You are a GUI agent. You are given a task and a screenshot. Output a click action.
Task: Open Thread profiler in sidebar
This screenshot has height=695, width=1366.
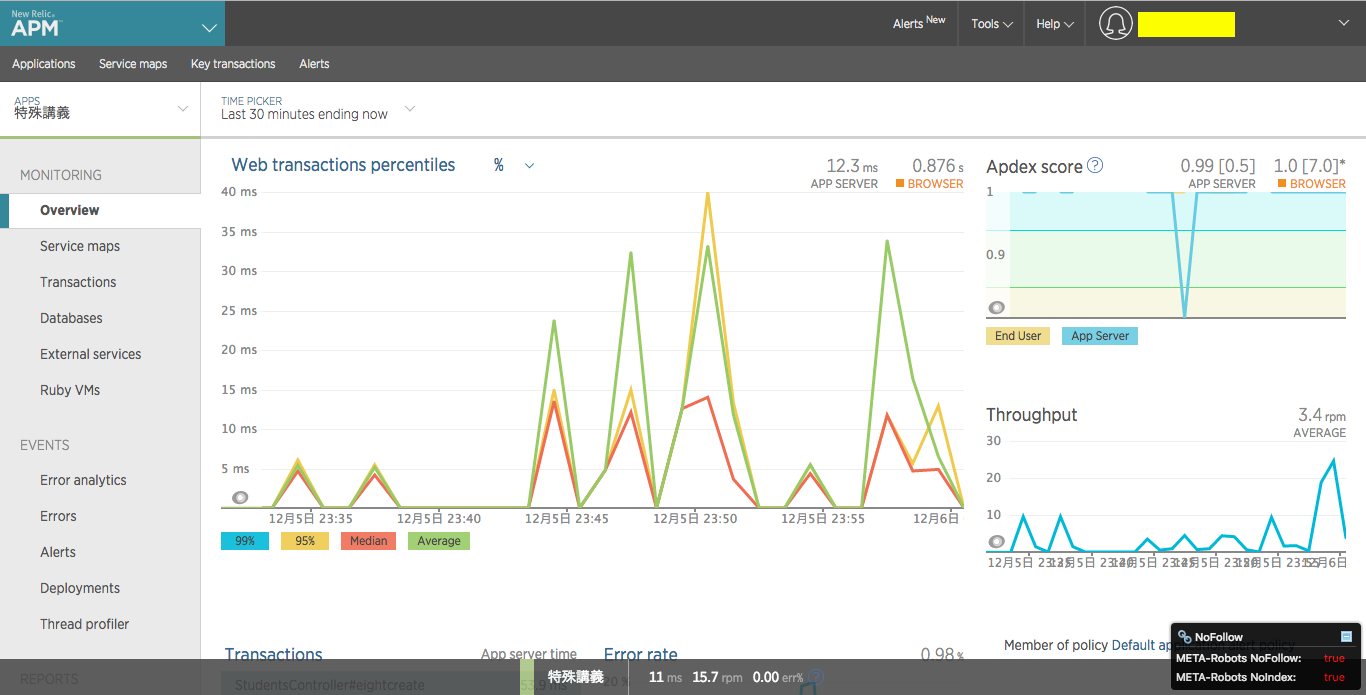tap(85, 624)
